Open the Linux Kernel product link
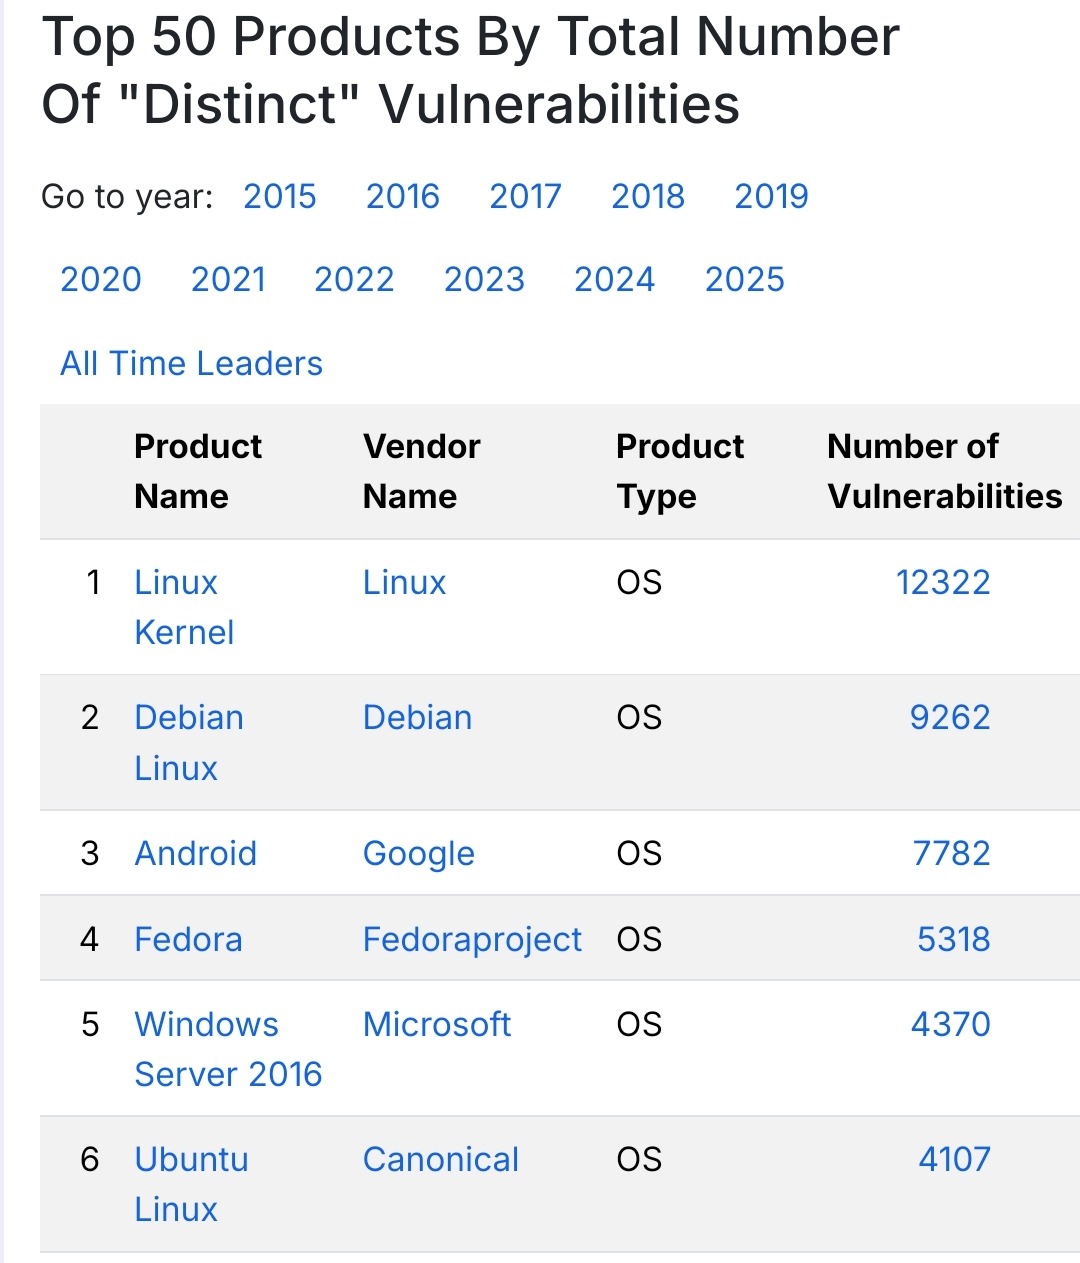This screenshot has height=1263, width=1080. tap(184, 607)
